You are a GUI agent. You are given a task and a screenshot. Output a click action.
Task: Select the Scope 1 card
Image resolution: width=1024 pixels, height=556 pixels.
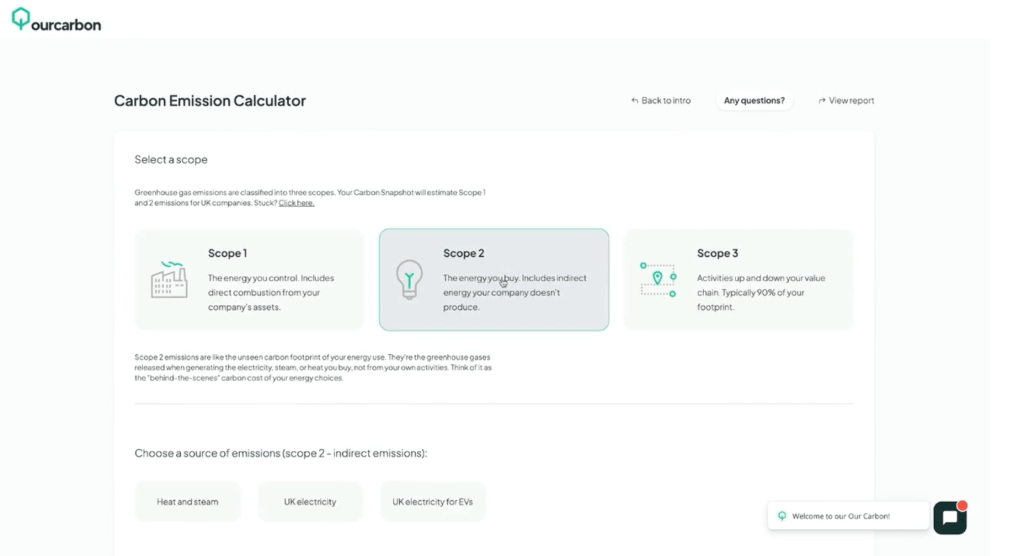pos(249,279)
